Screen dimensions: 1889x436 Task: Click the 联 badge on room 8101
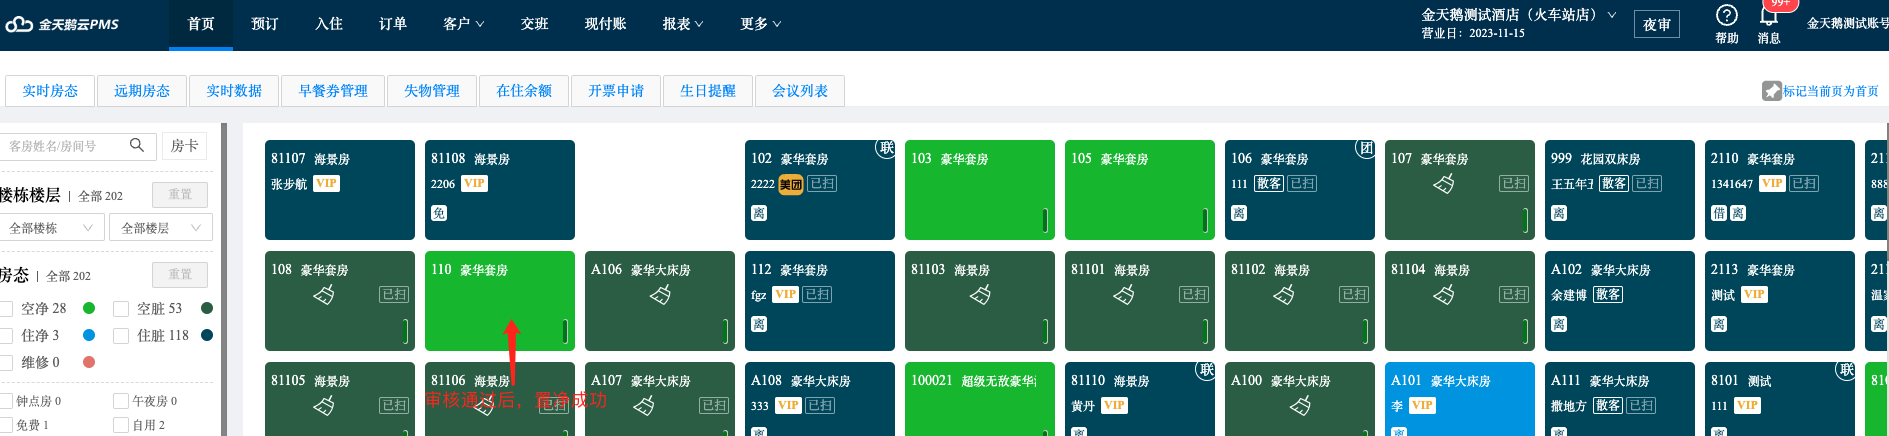[1846, 370]
